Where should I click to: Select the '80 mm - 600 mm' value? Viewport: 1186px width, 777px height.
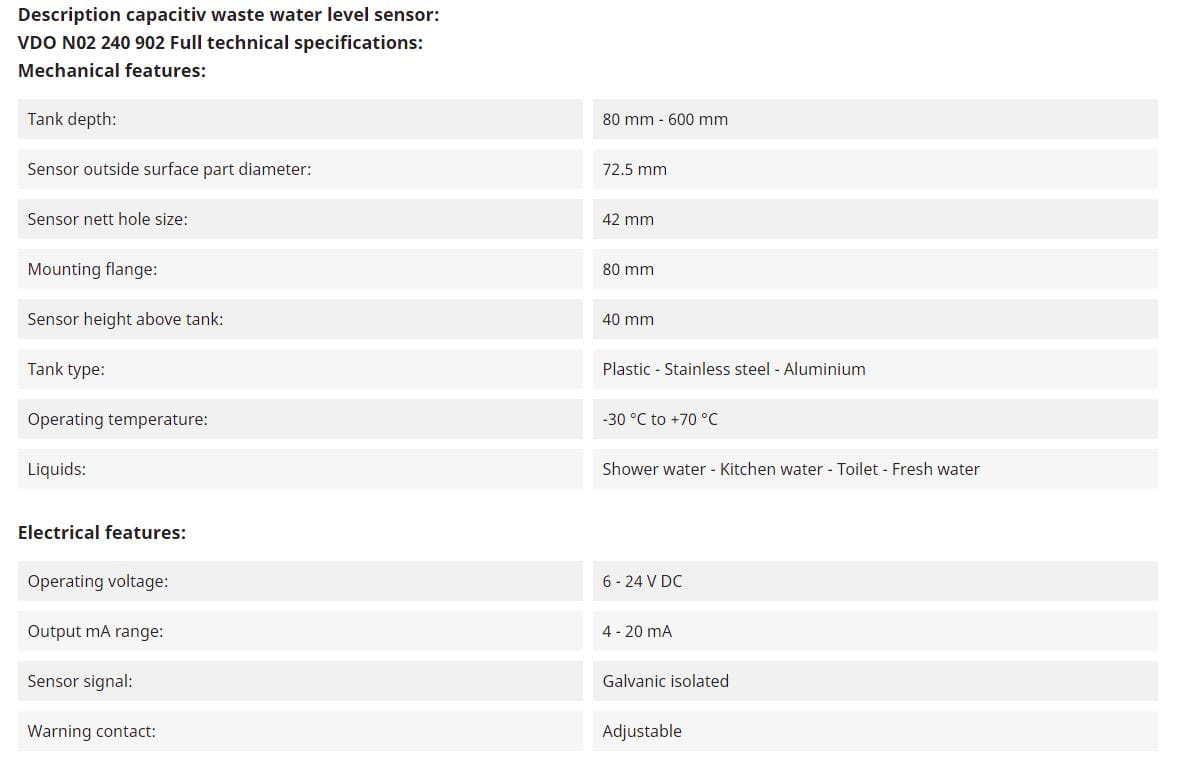[x=665, y=119]
